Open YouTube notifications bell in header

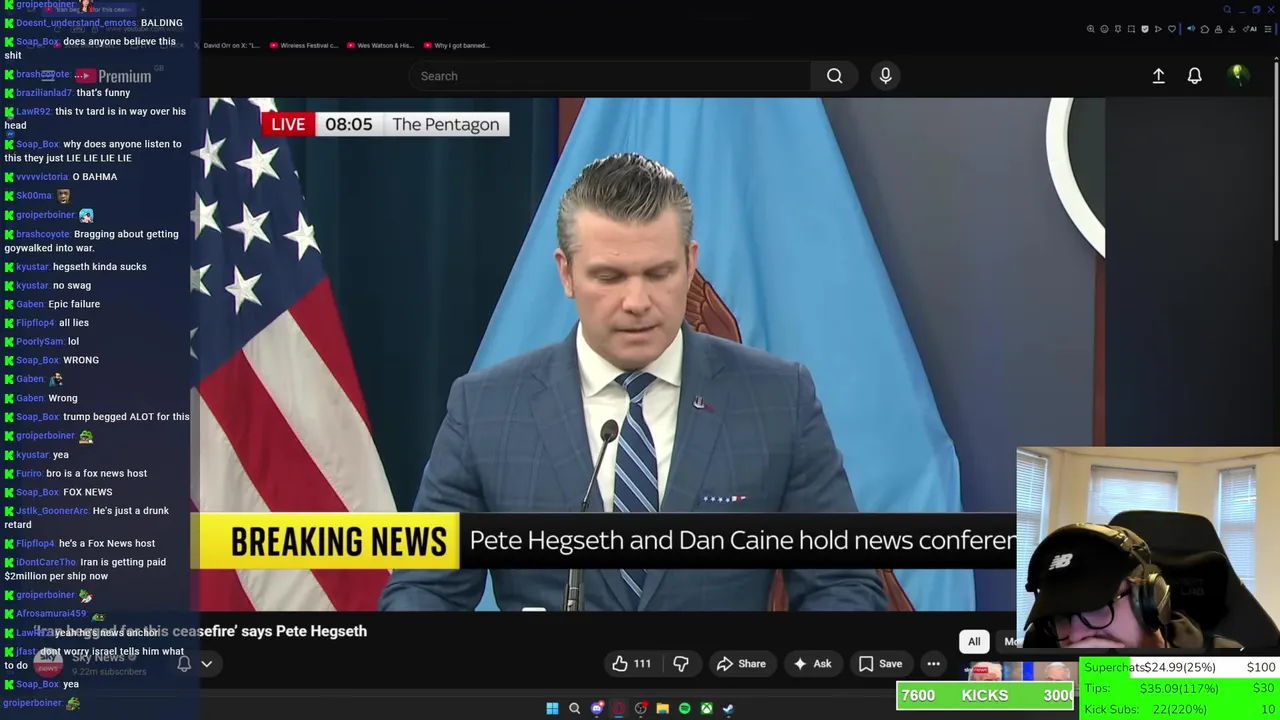1194,76
